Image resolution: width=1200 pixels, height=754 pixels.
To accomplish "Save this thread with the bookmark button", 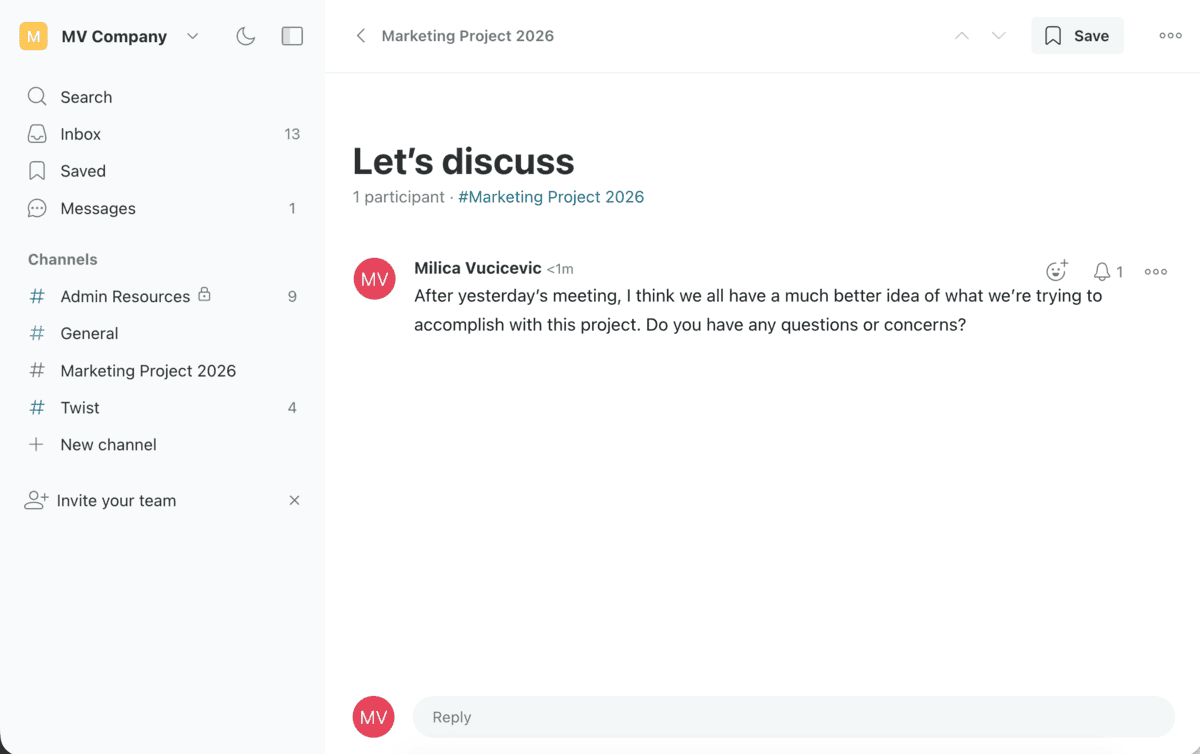I will click(1077, 36).
